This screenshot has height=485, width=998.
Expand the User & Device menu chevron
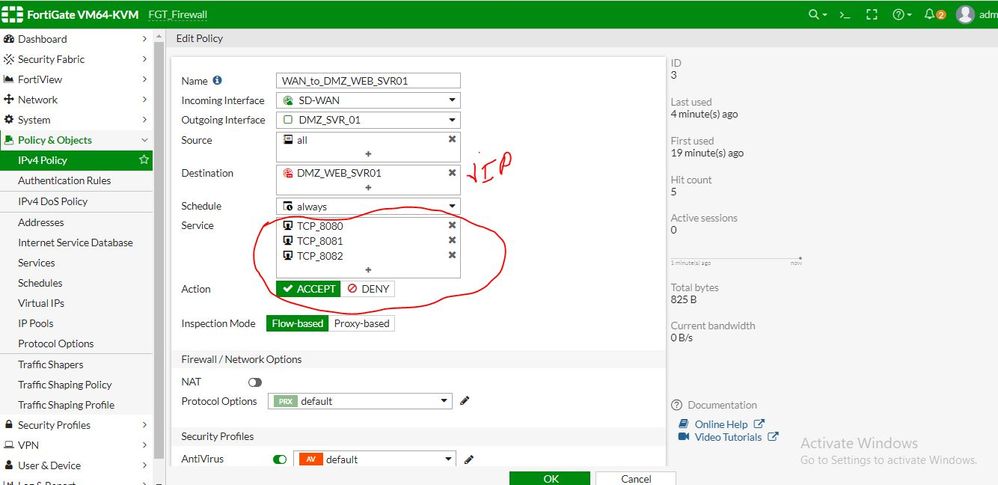click(x=144, y=465)
